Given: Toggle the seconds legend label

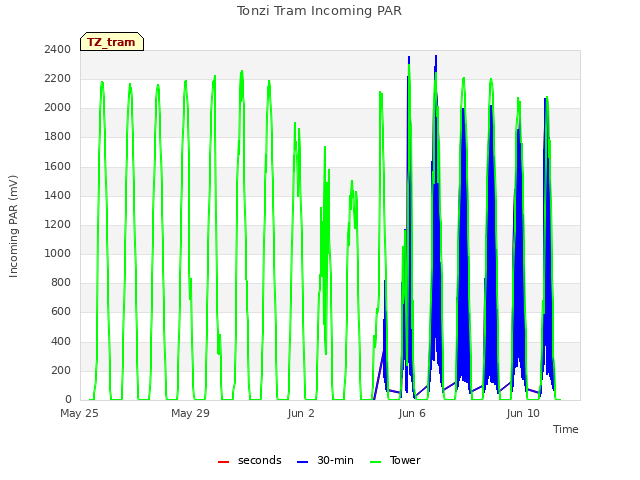Looking at the screenshot, I should 260,460.
